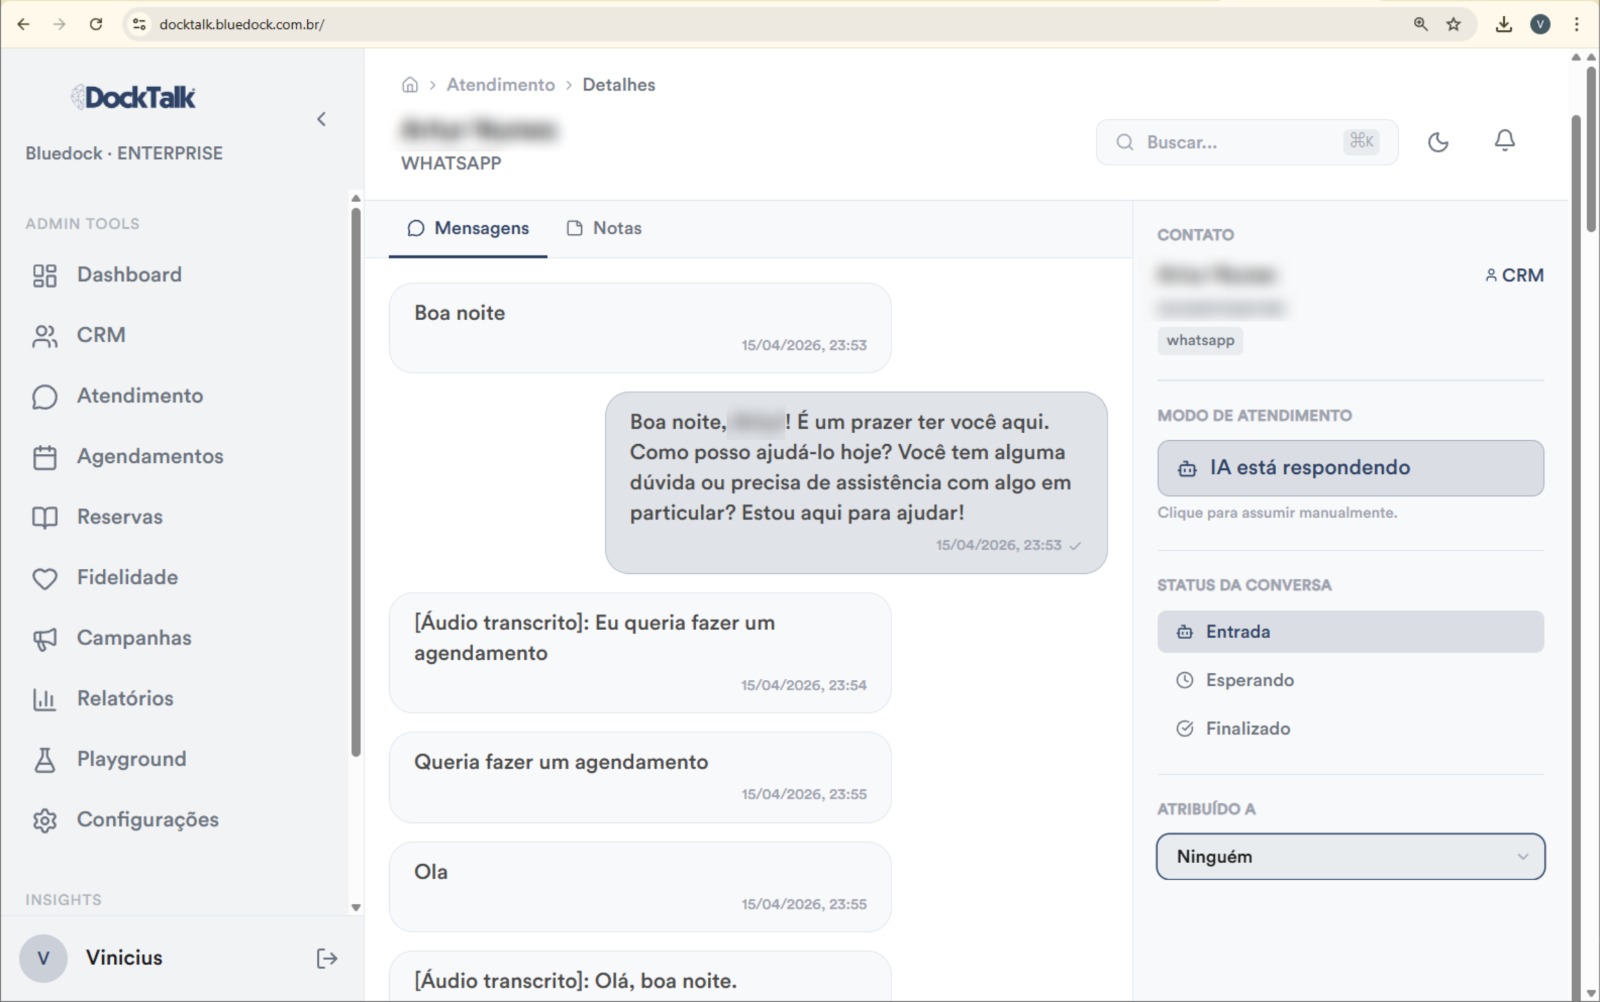
Task: Click the Fidelidade heart icon
Action: (45, 578)
